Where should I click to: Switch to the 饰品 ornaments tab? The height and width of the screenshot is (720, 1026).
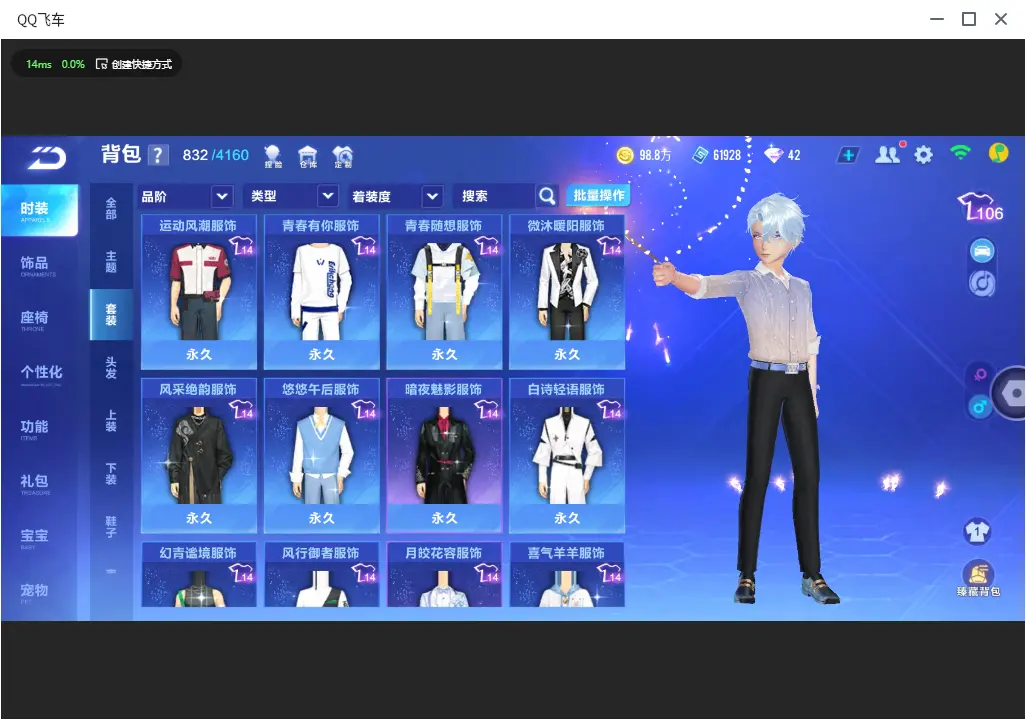click(39, 264)
